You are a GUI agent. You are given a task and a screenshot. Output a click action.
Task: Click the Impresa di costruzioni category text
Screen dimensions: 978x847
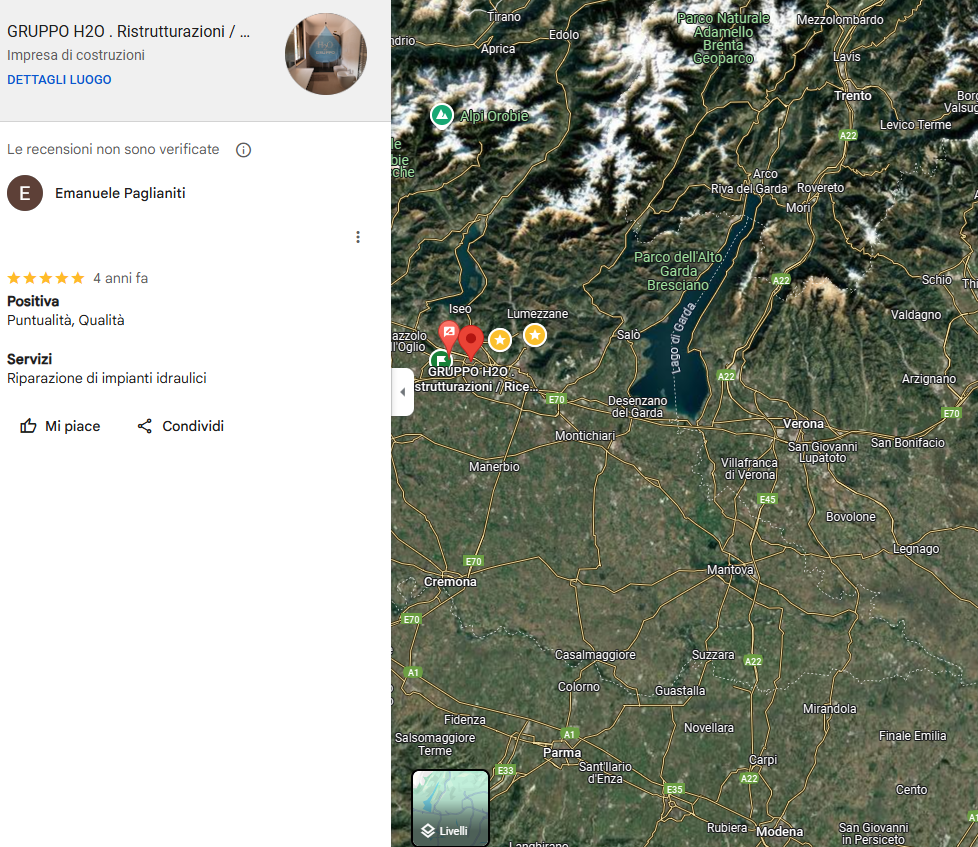coord(75,55)
